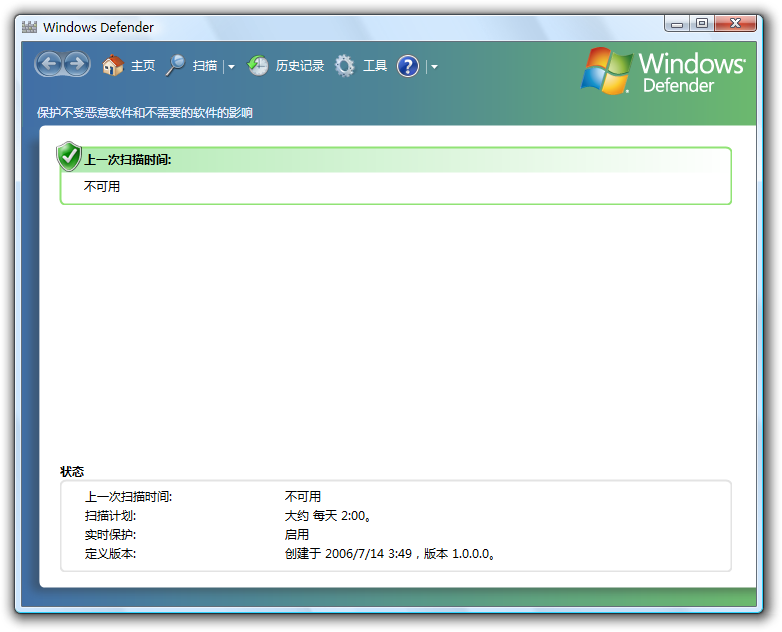This screenshot has width=782, height=632.
Task: Click the 上一次扫描时间 banner heading
Action: [128, 160]
